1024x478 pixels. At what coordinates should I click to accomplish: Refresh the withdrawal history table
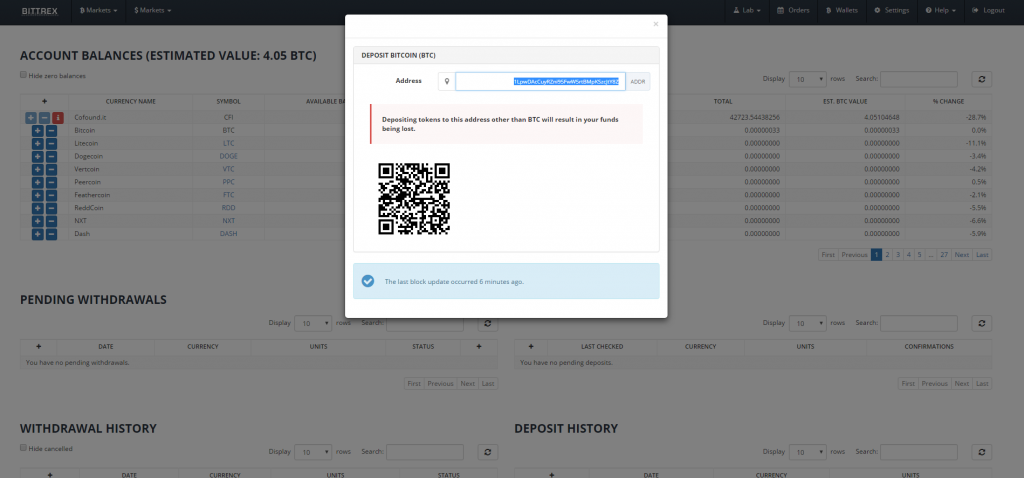[x=487, y=452]
